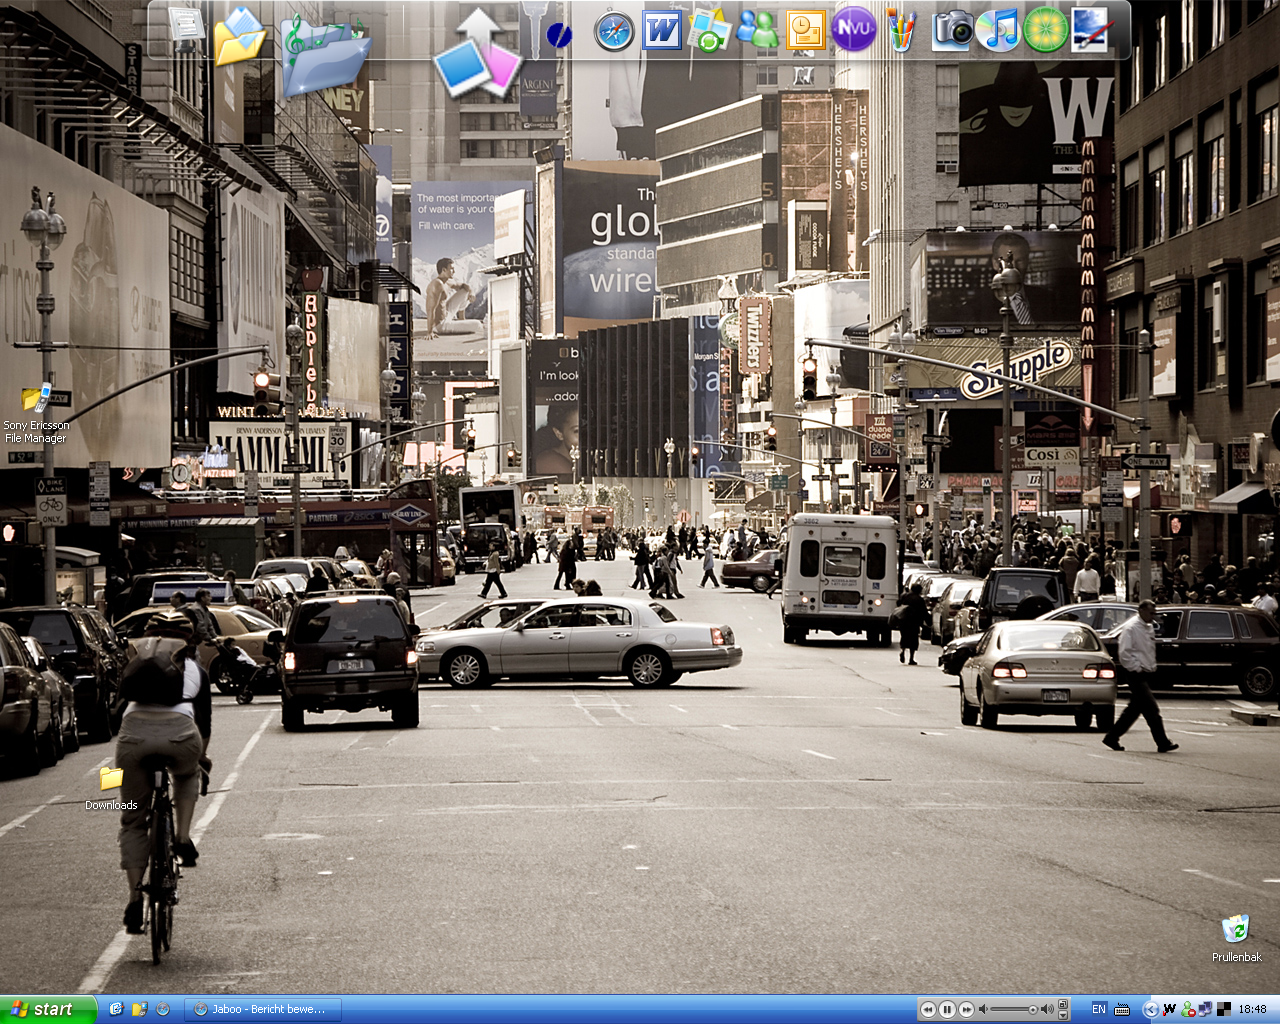Skip to next track in the taskbar player

(966, 1009)
